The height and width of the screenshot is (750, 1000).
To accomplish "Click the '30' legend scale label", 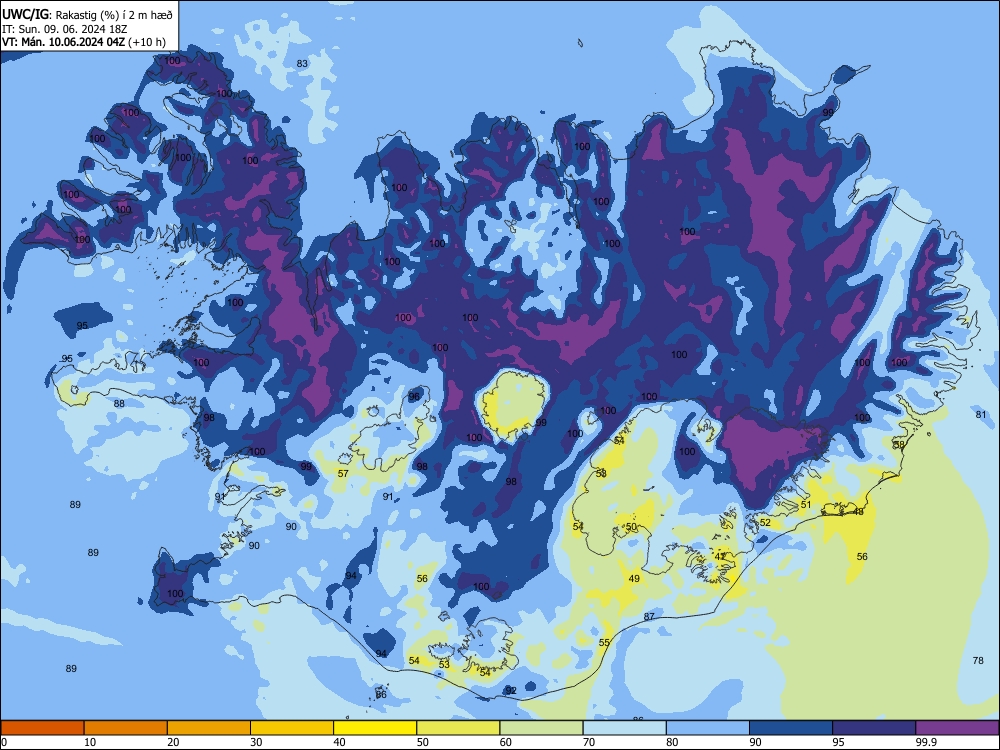I will (256, 742).
